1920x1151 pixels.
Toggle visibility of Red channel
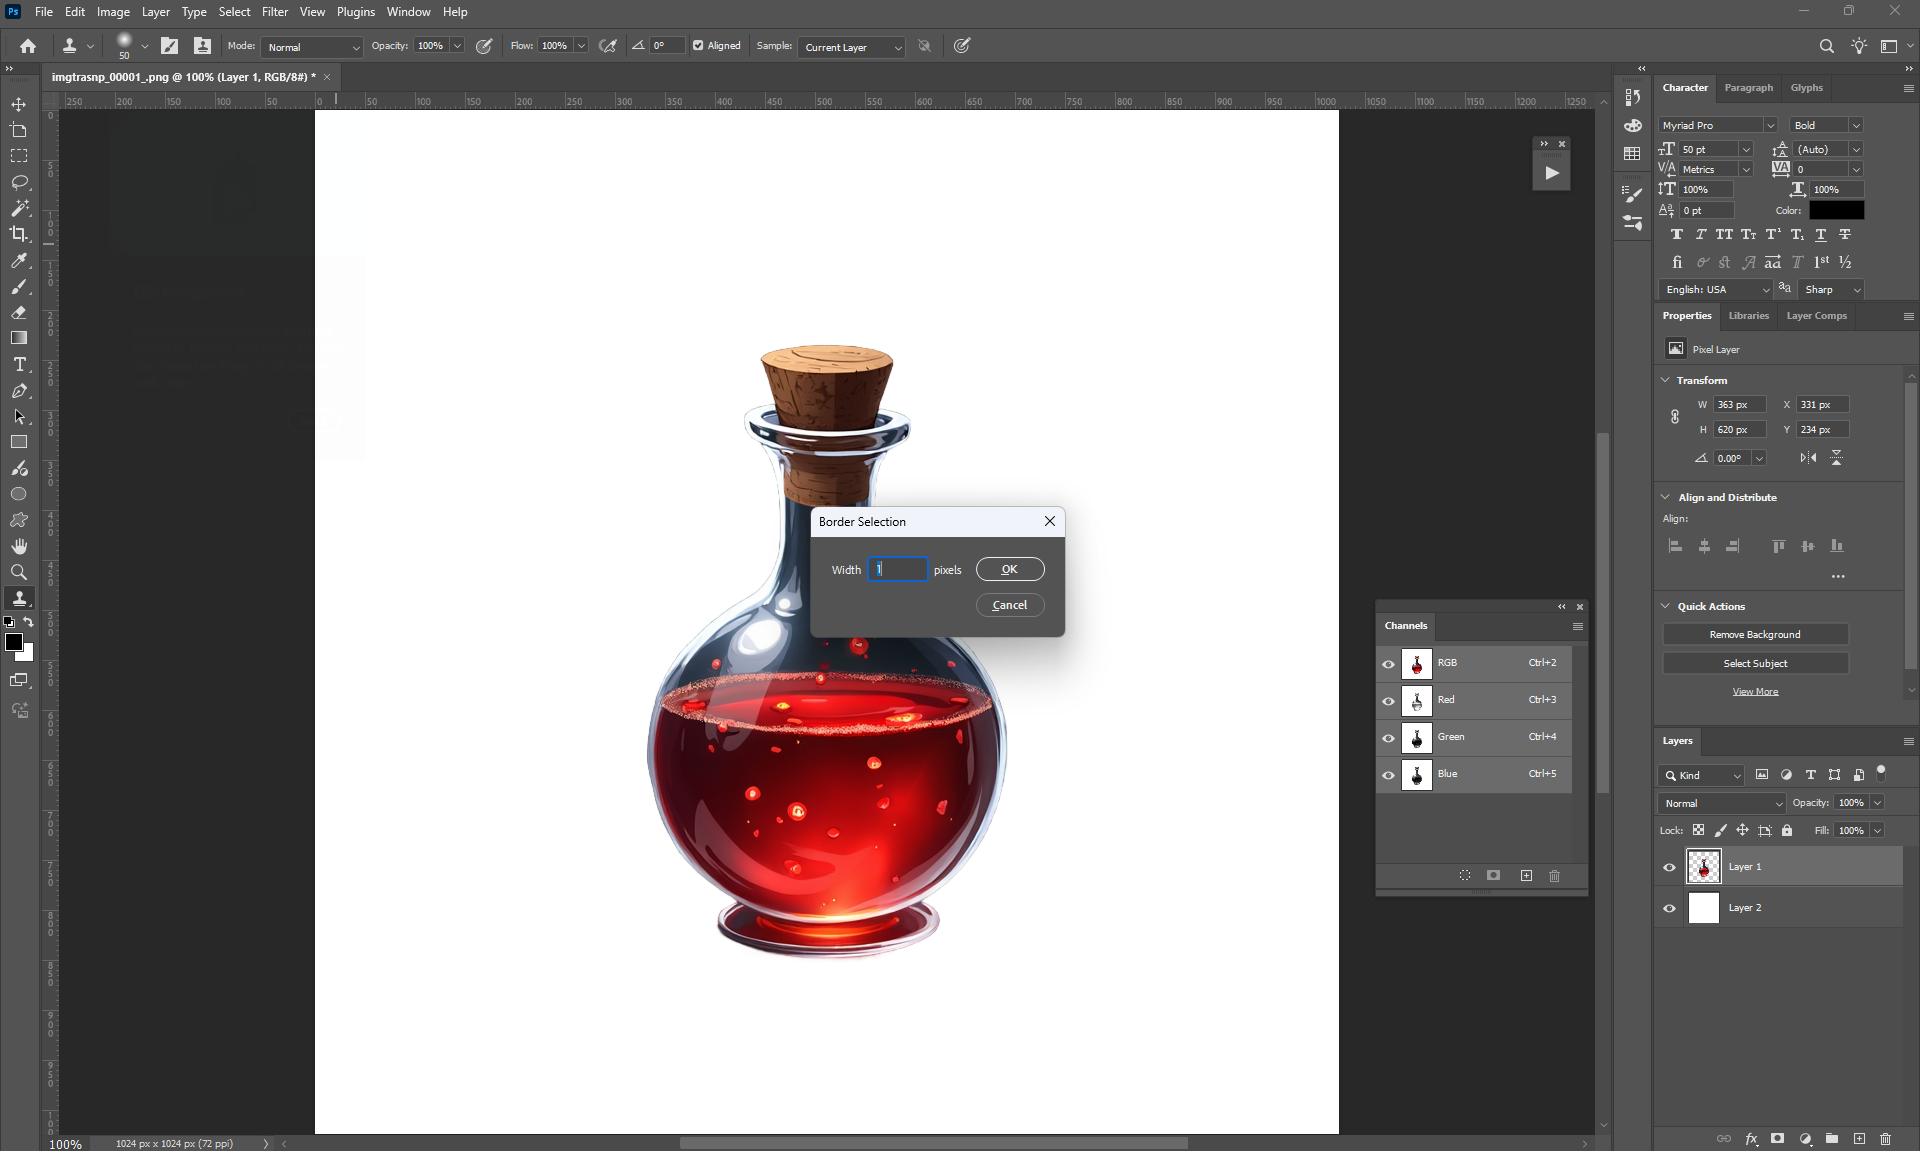click(1388, 701)
